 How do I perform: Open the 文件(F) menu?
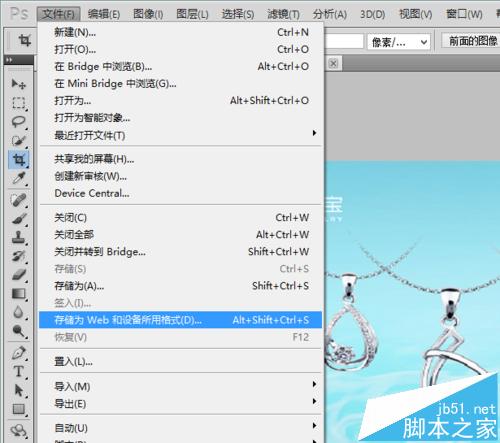[59, 14]
